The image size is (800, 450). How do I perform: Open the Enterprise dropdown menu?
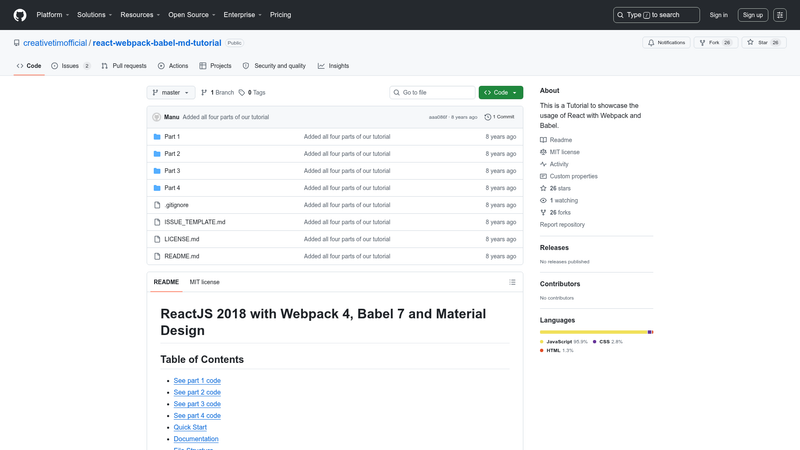[x=242, y=15]
